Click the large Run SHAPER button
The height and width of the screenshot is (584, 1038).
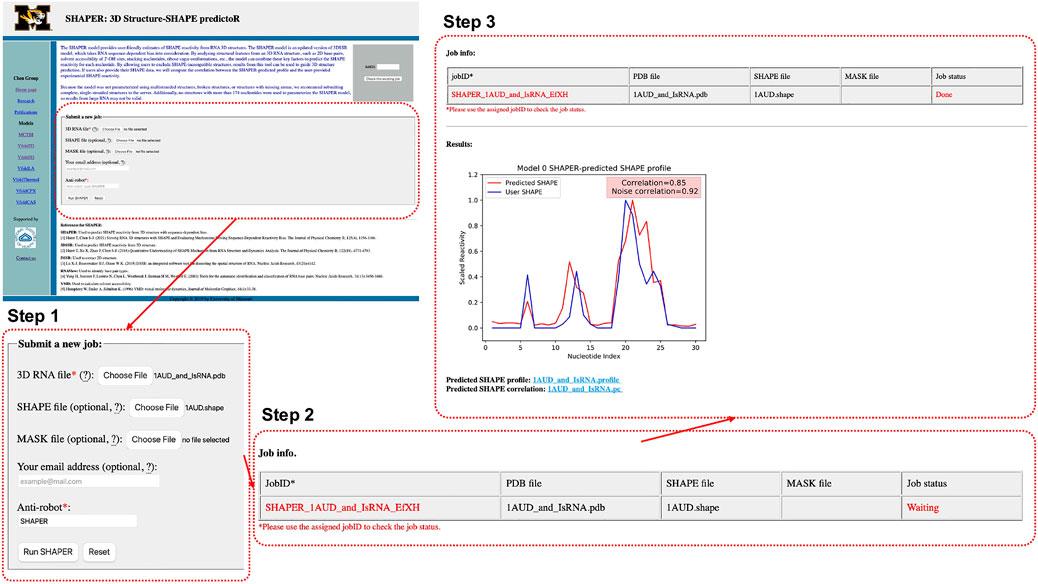pyautogui.click(x=48, y=552)
